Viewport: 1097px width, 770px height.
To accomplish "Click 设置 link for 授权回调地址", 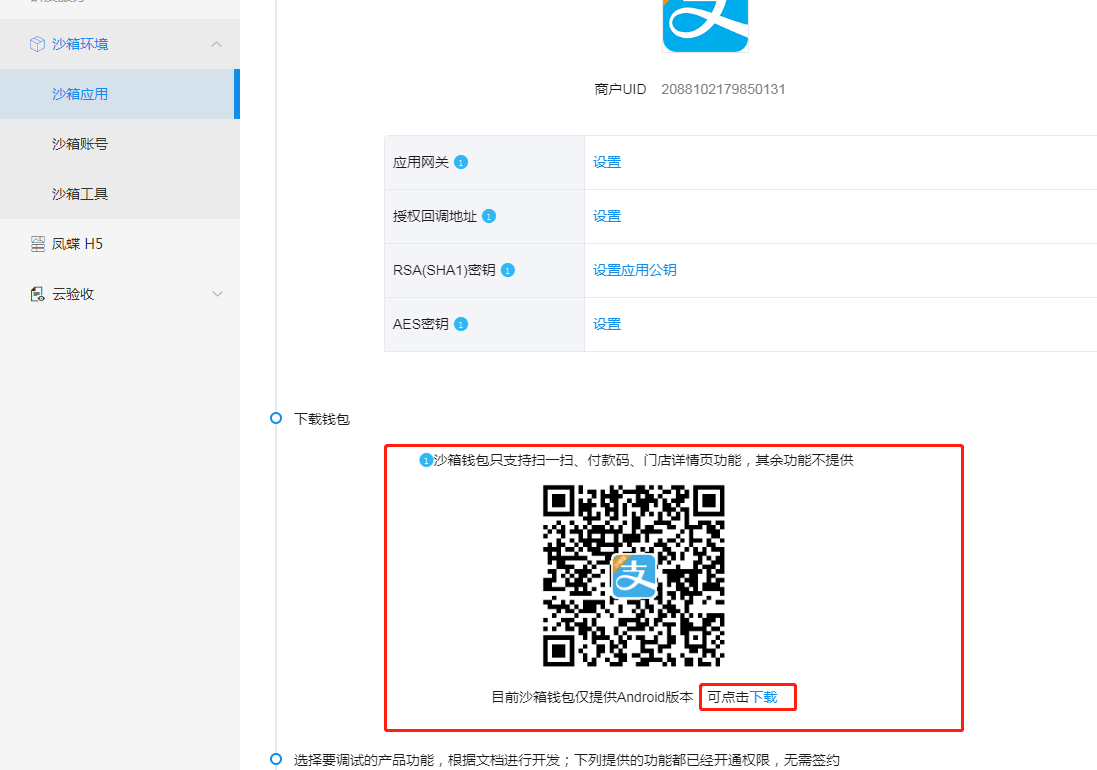I will pos(607,216).
